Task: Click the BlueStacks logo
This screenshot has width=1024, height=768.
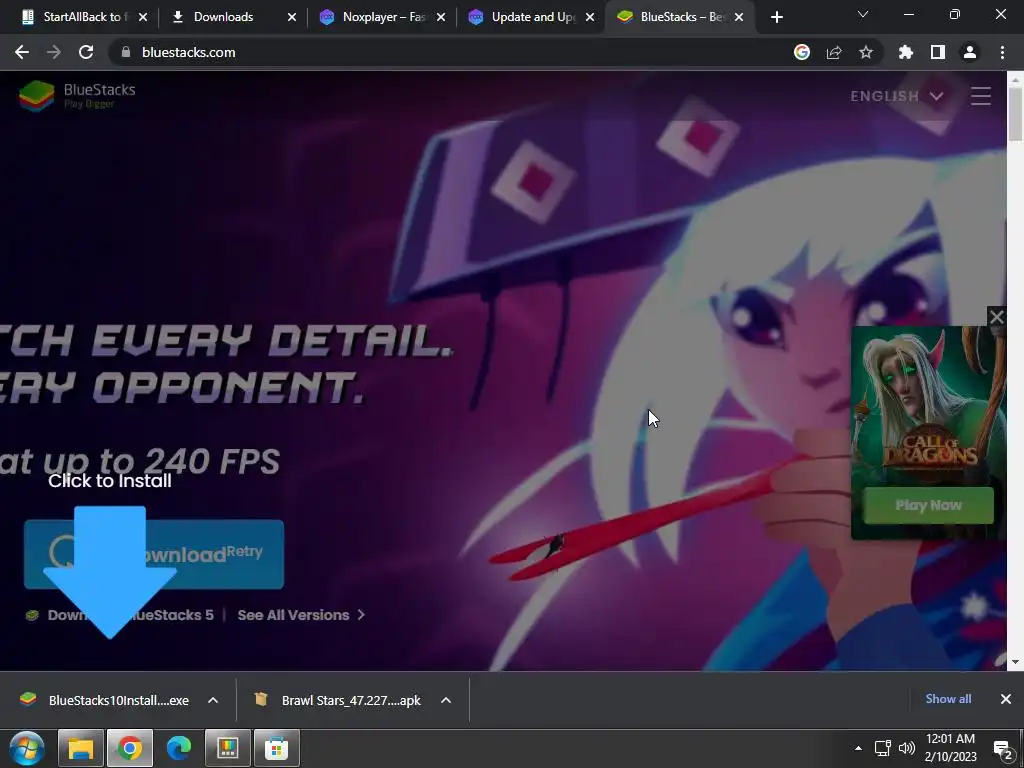Action: 77,95
